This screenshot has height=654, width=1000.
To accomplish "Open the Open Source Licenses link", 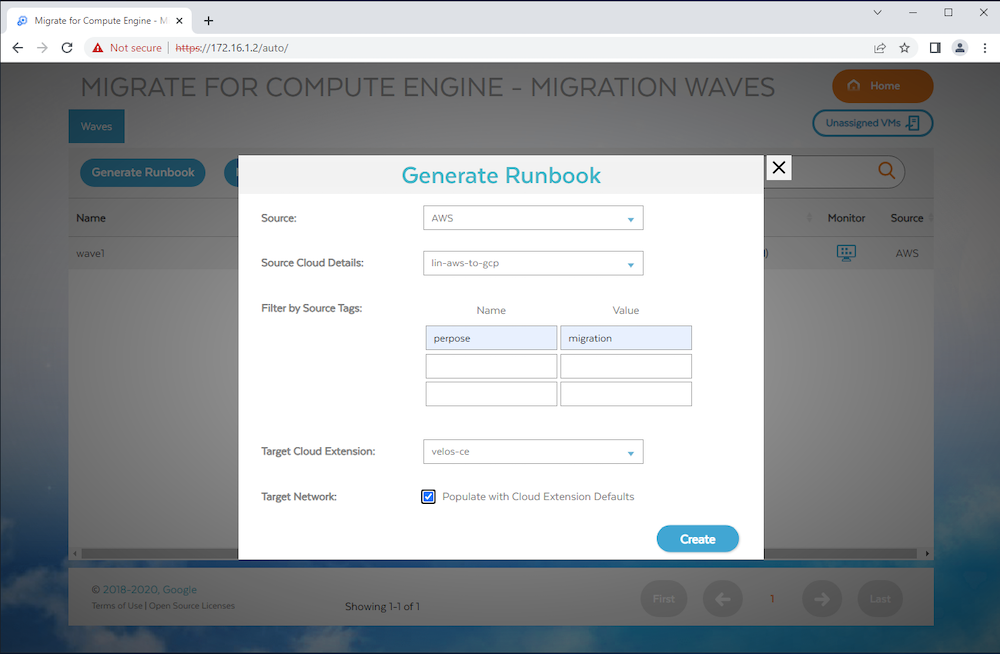I will point(191,606).
